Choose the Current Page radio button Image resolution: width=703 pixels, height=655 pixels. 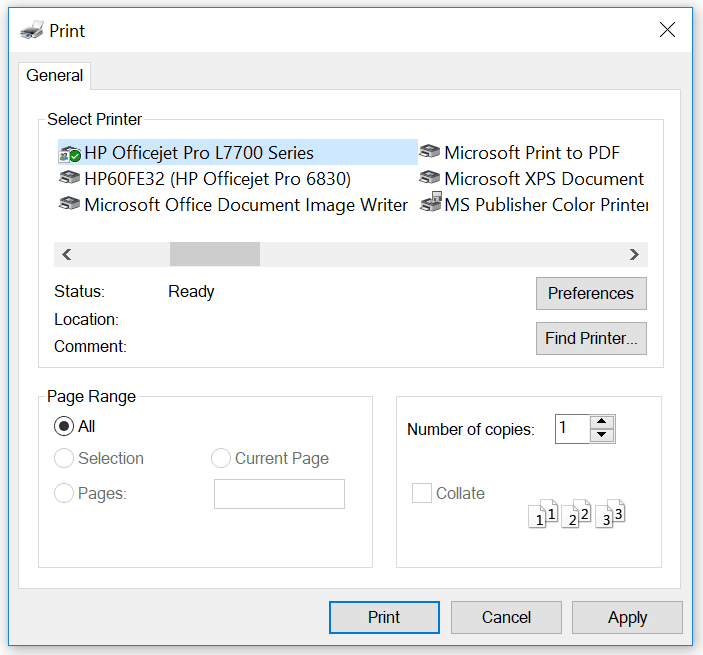point(221,458)
